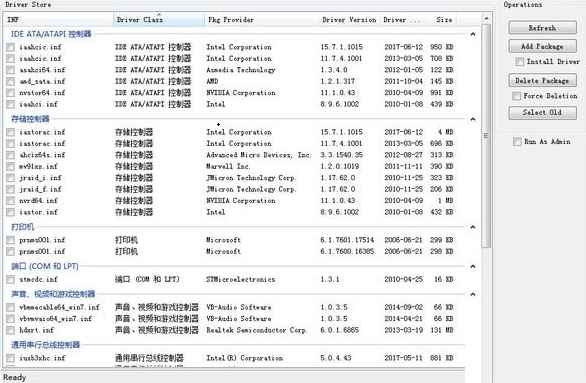586x383 pixels.
Task: Sort by Pkg Provider column header
Action: 261,20
